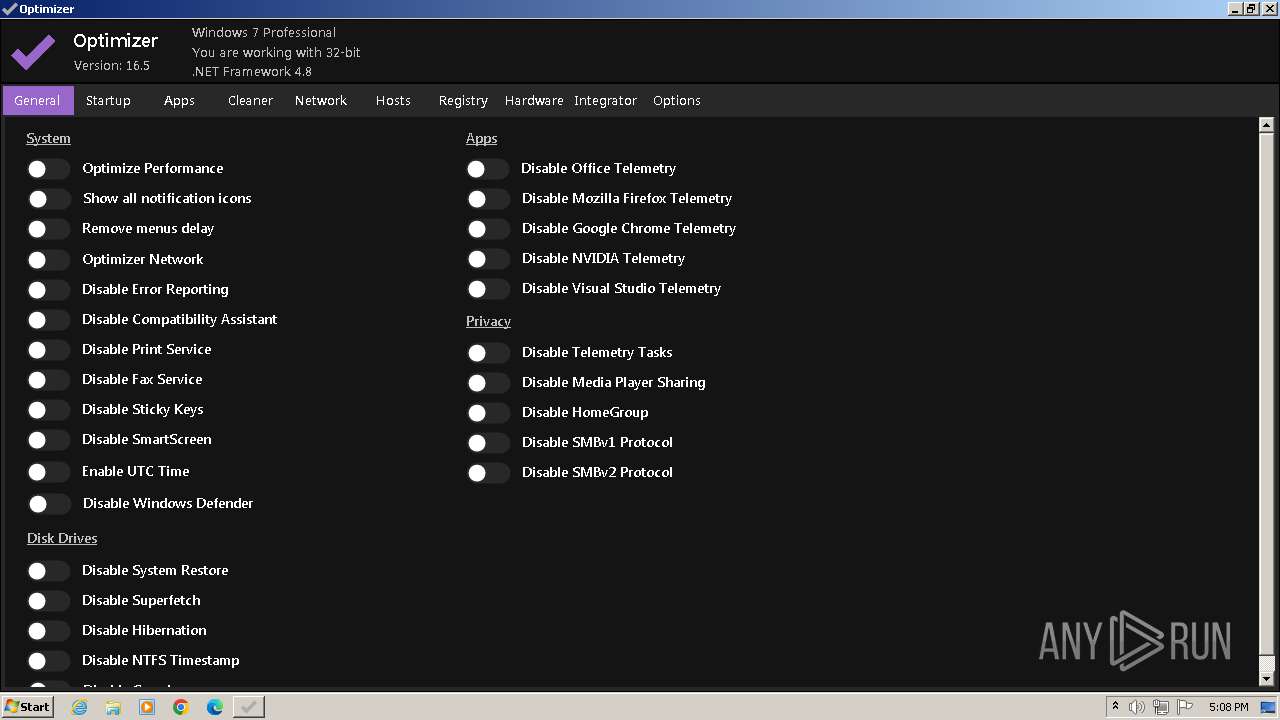Viewport: 1280px width, 720px height.
Task: Toggle Disable Fax Service
Action: (48, 380)
